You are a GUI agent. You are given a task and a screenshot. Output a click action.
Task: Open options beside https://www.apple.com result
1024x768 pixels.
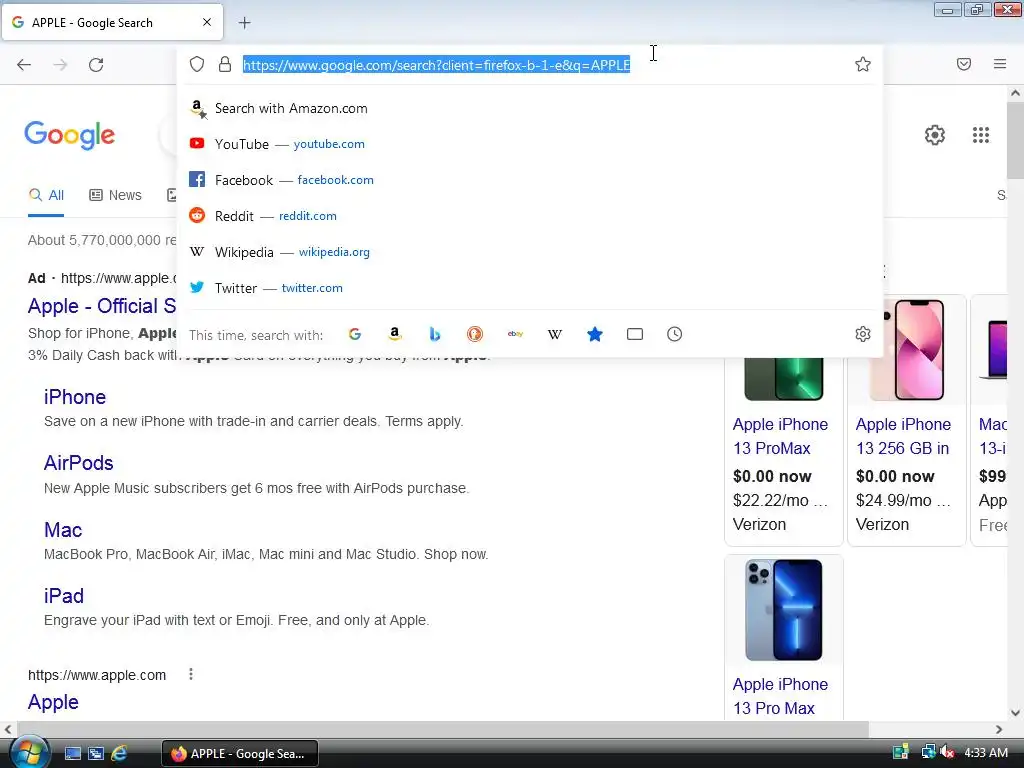pos(191,675)
